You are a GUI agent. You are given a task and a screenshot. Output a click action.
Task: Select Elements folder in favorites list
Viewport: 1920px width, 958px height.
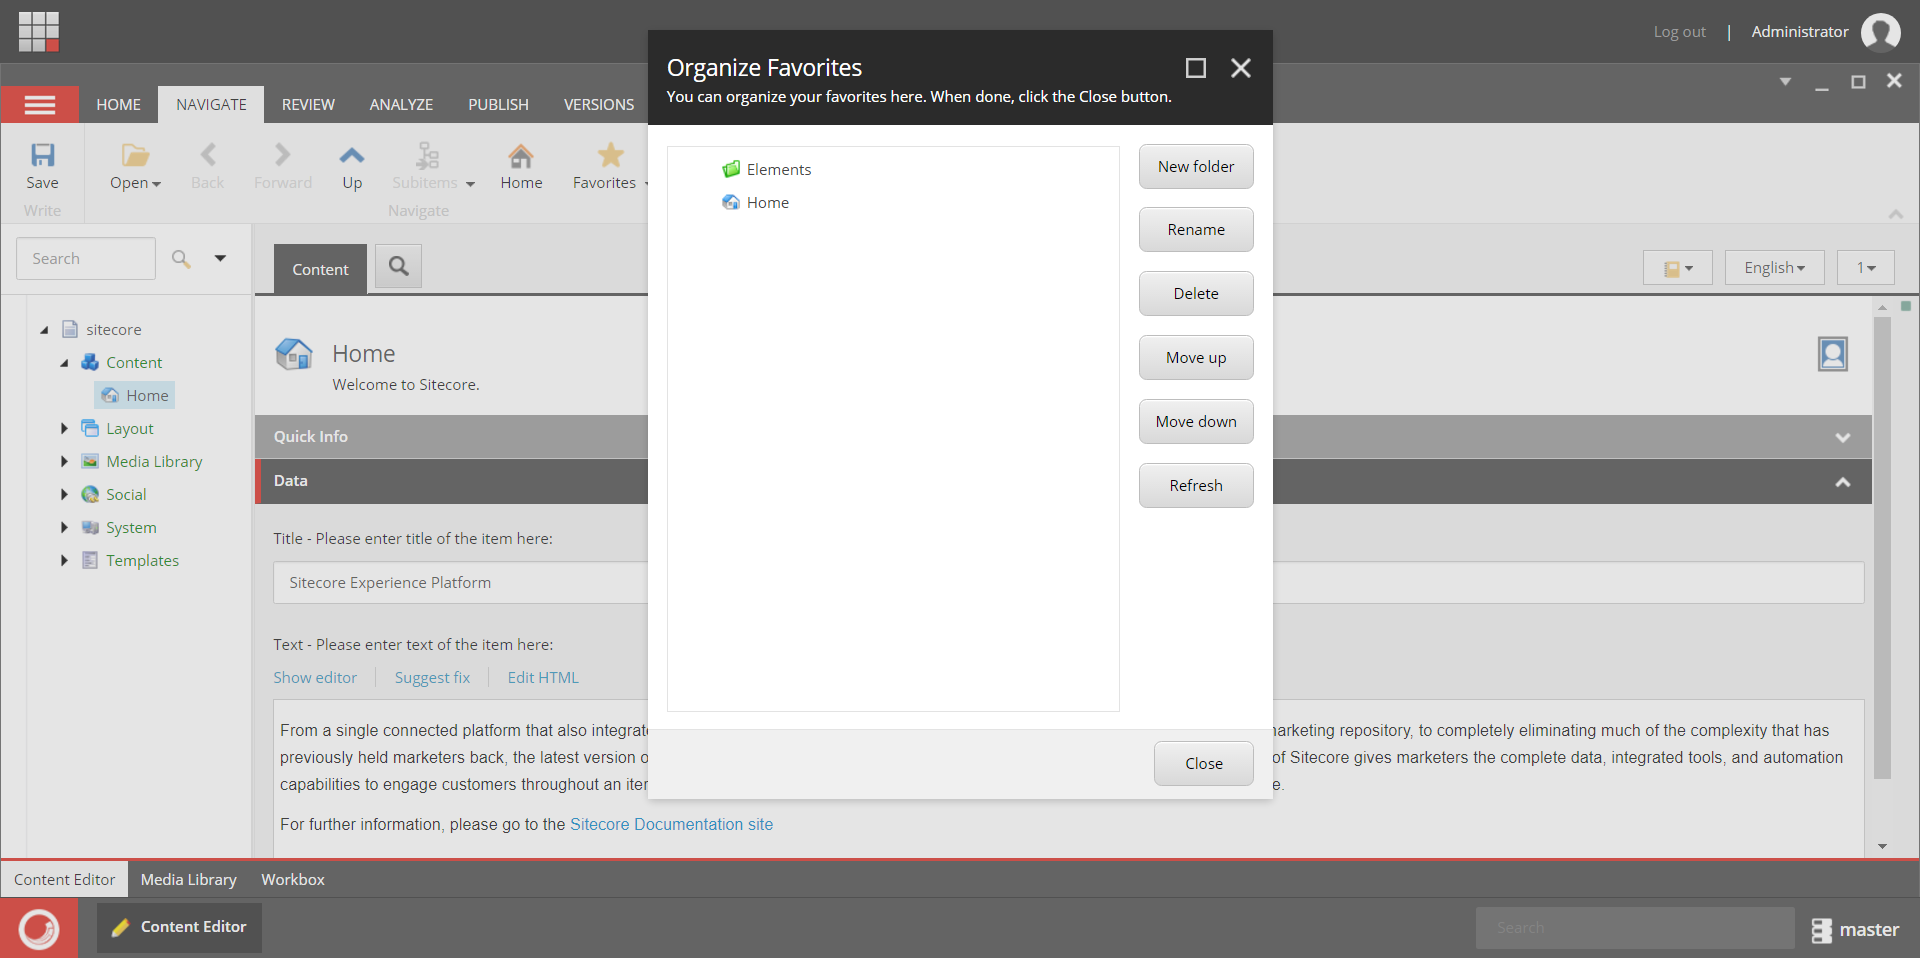pyautogui.click(x=767, y=170)
